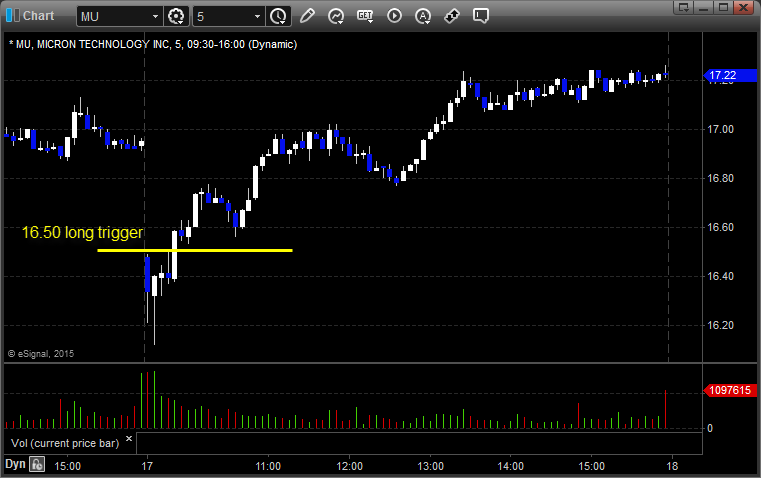The image size is (761, 478).
Task: Toggle the lock icon beside Dyn
Action: [37, 464]
